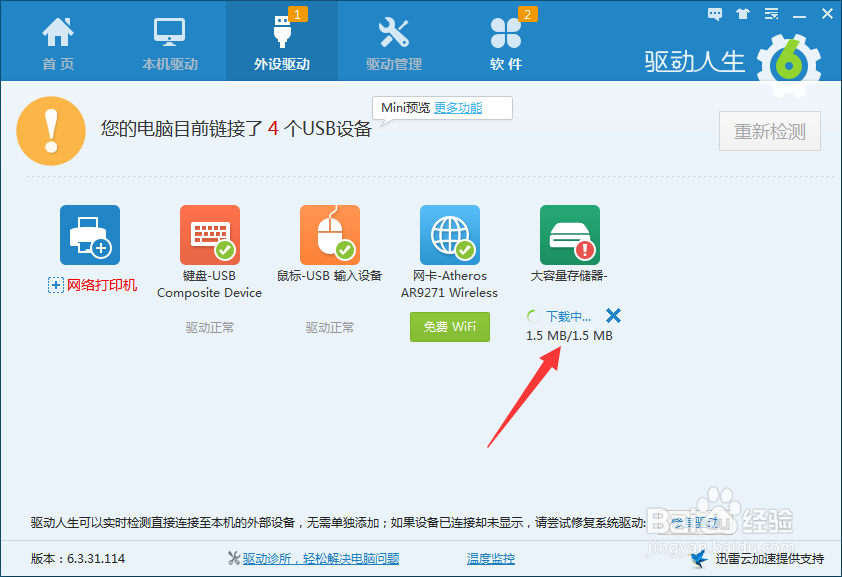The height and width of the screenshot is (577, 842).
Task: Open the main menu icon in title bar
Action: click(x=771, y=14)
